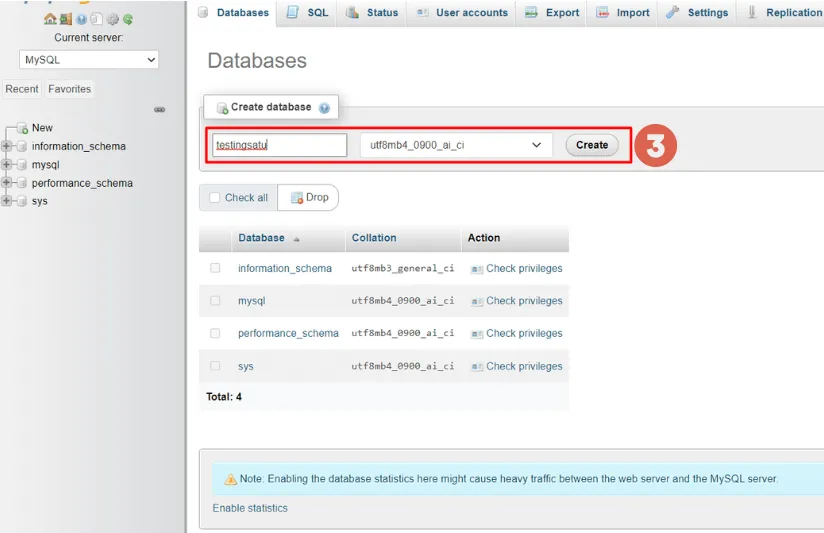Open the Export tab
The image size is (824, 533).
tap(552, 13)
